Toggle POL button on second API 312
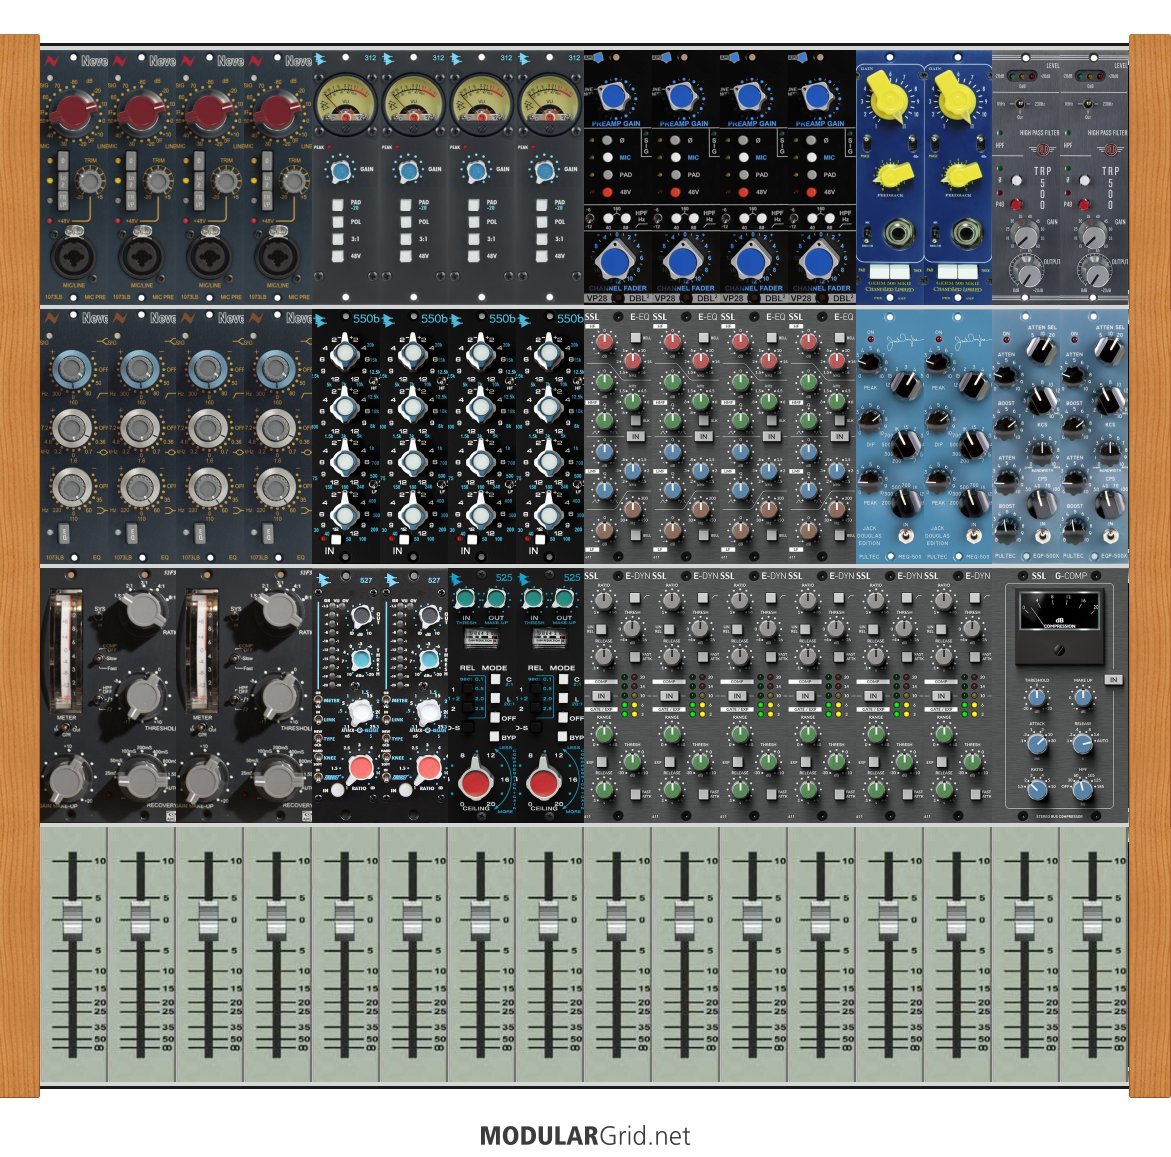 pyautogui.click(x=405, y=222)
